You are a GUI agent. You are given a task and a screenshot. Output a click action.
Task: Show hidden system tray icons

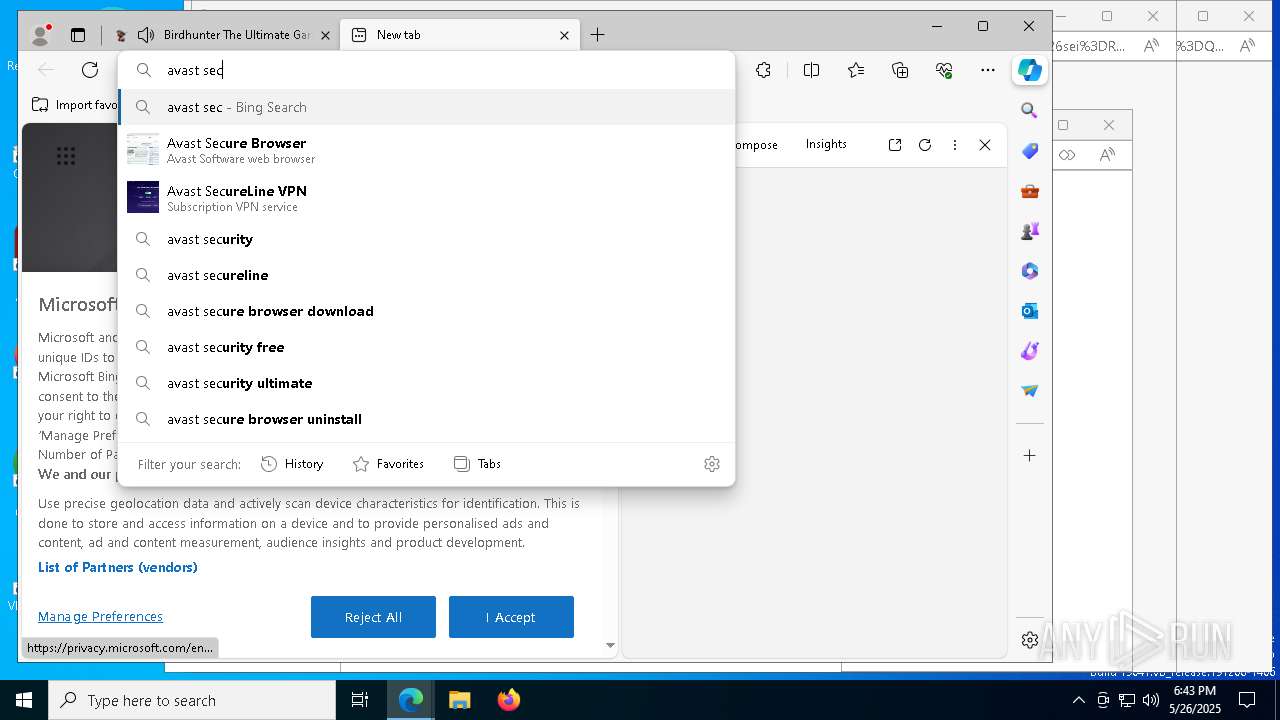pyautogui.click(x=1078, y=700)
